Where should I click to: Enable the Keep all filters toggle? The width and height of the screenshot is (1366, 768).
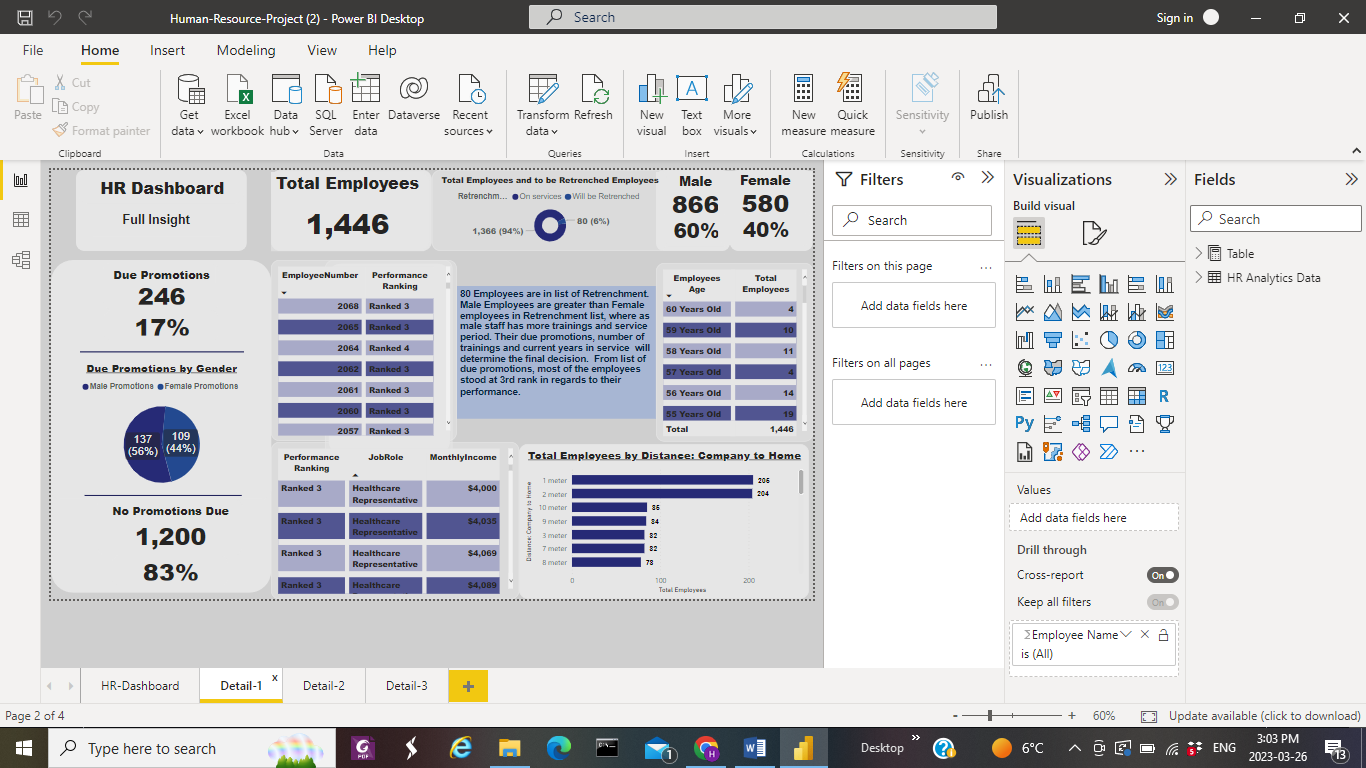[1163, 602]
